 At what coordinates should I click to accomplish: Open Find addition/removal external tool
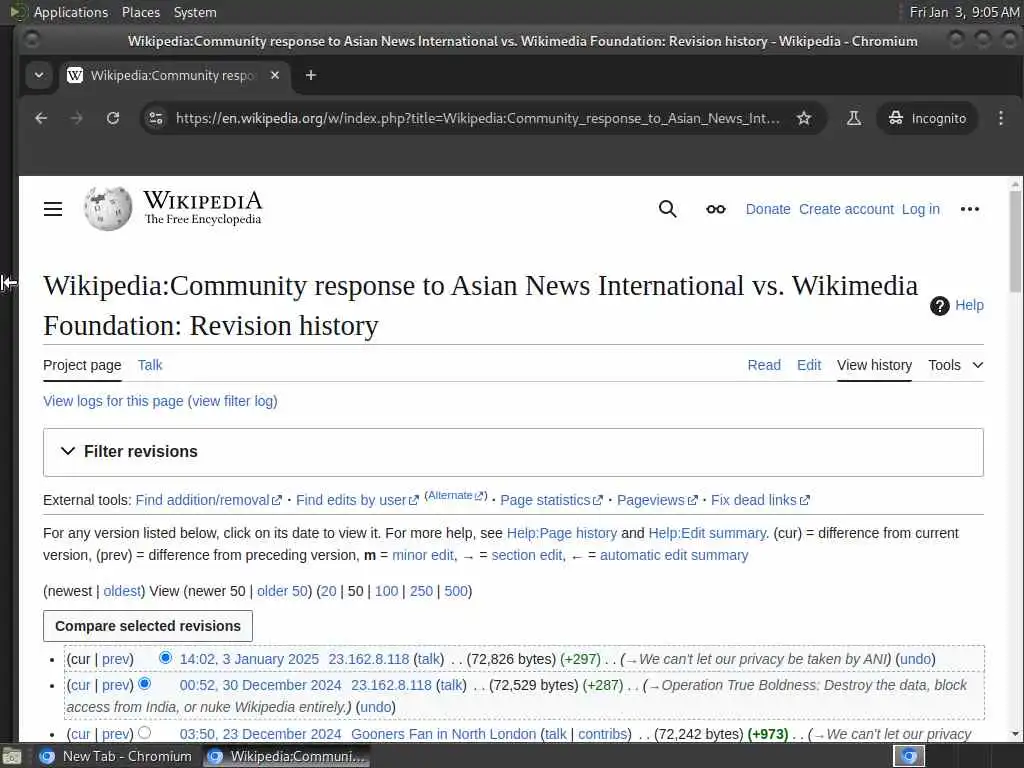pyautogui.click(x=208, y=500)
